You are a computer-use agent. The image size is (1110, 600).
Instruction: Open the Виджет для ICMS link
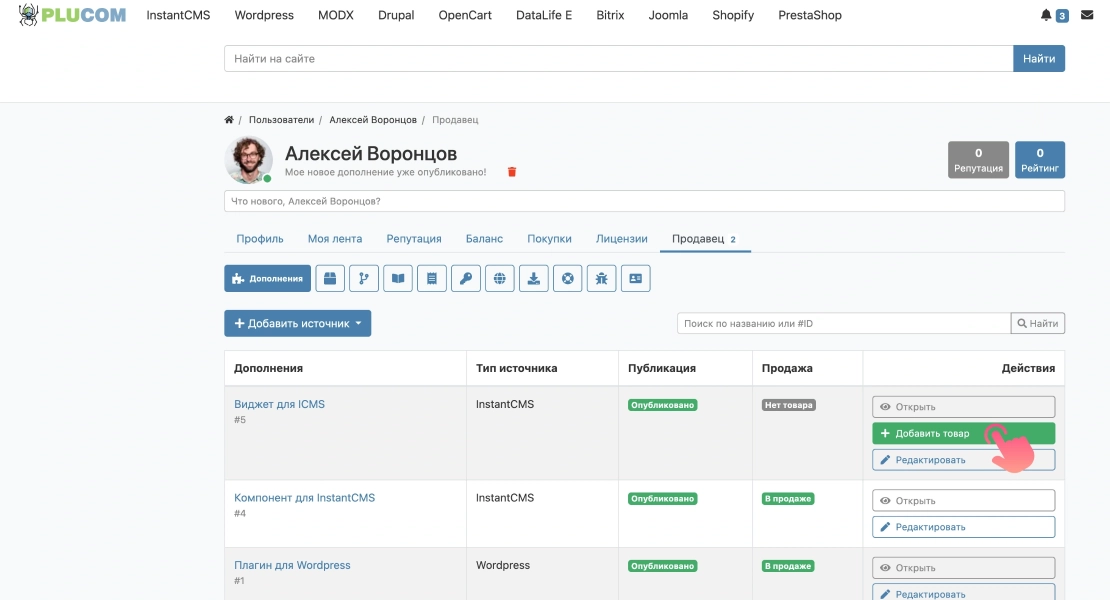click(x=280, y=404)
